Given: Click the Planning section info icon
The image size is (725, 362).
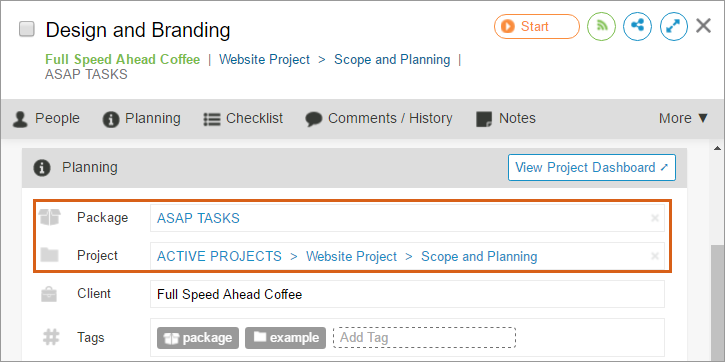Looking at the screenshot, I should pos(42,168).
